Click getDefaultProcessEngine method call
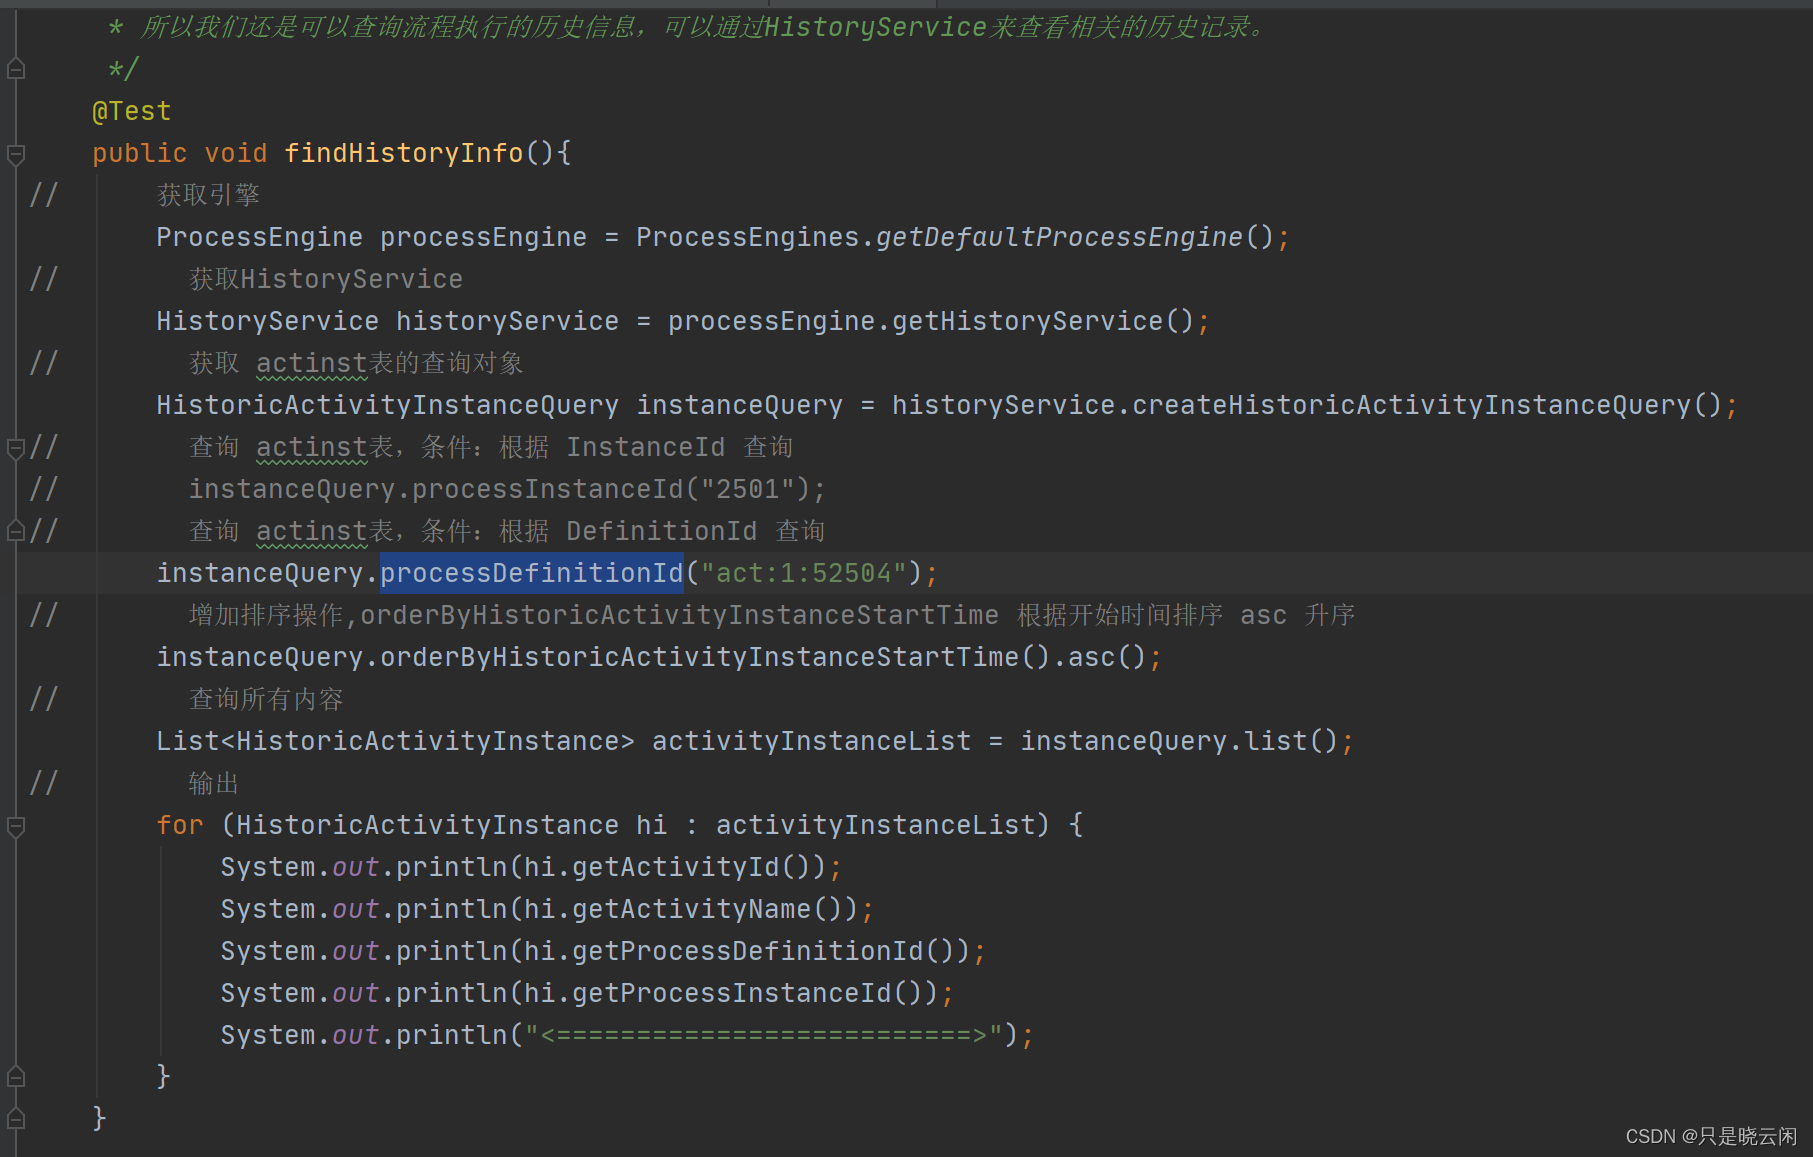This screenshot has height=1157, width=1813. pyautogui.click(x=1059, y=237)
